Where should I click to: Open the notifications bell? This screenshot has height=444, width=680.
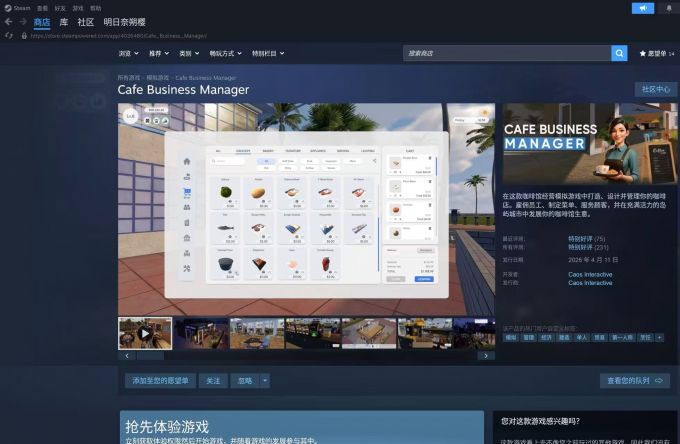click(x=668, y=8)
